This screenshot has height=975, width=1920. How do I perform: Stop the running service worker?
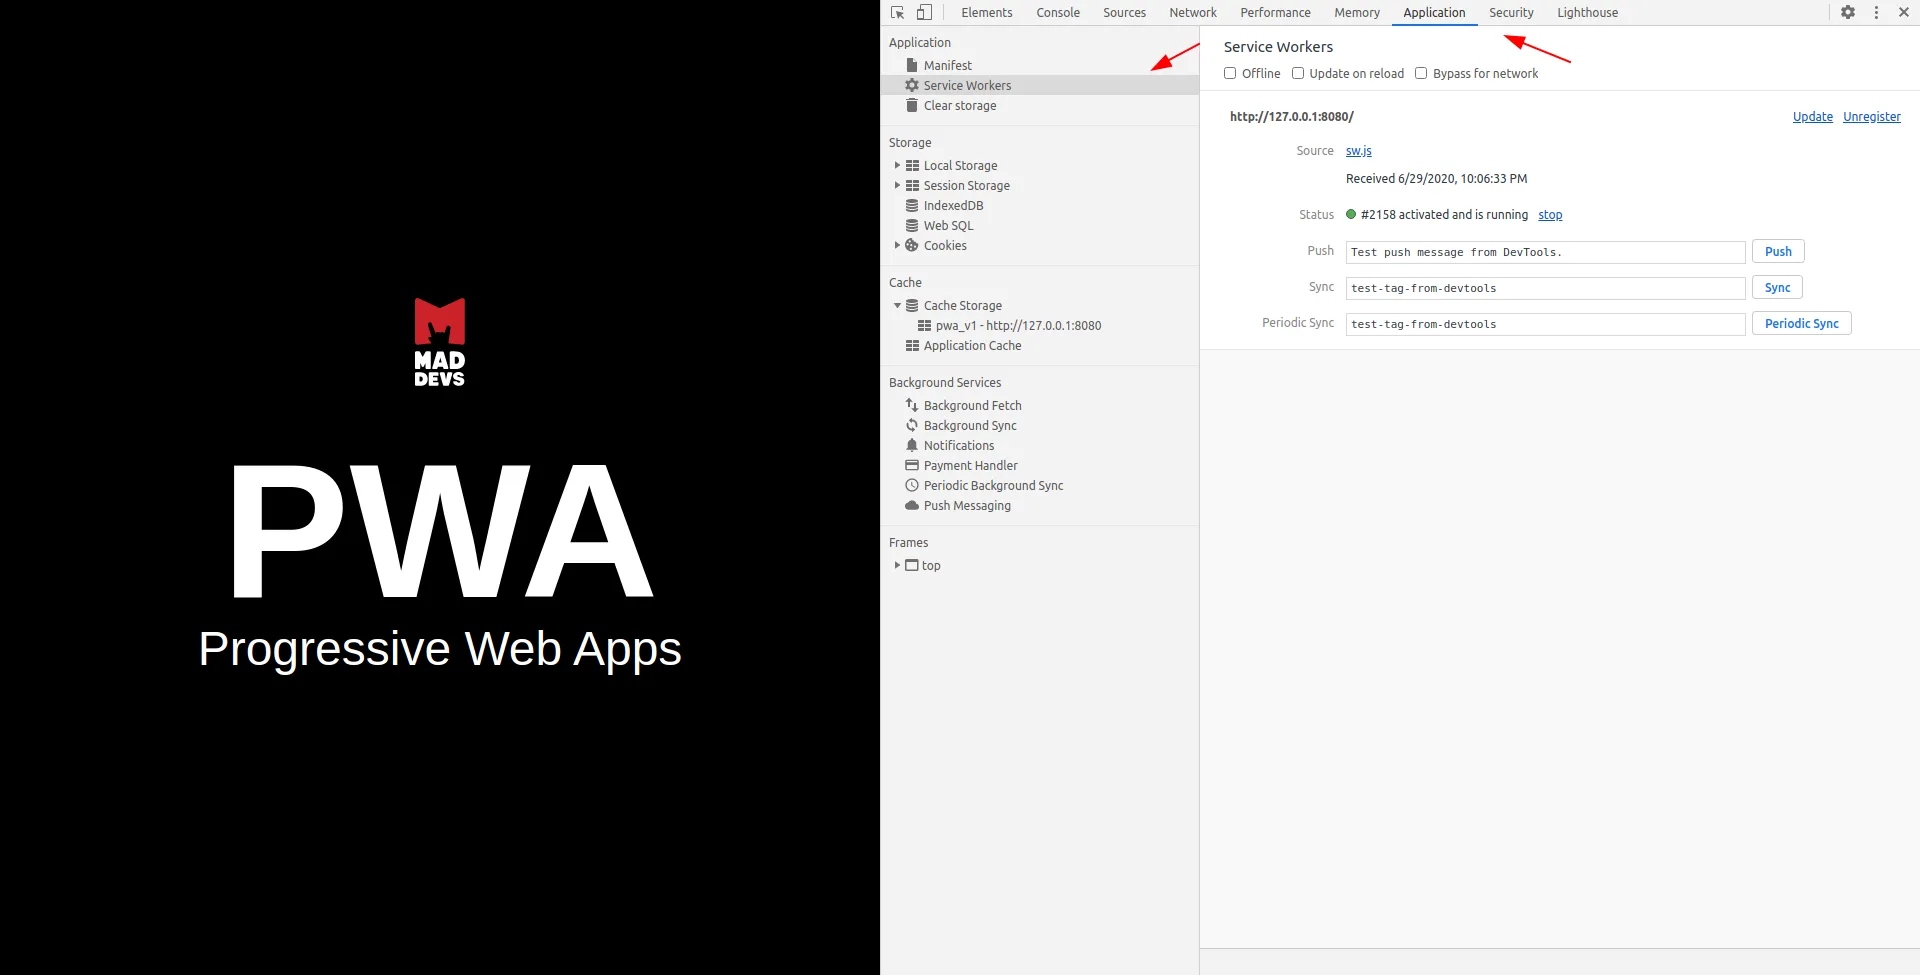(1550, 215)
